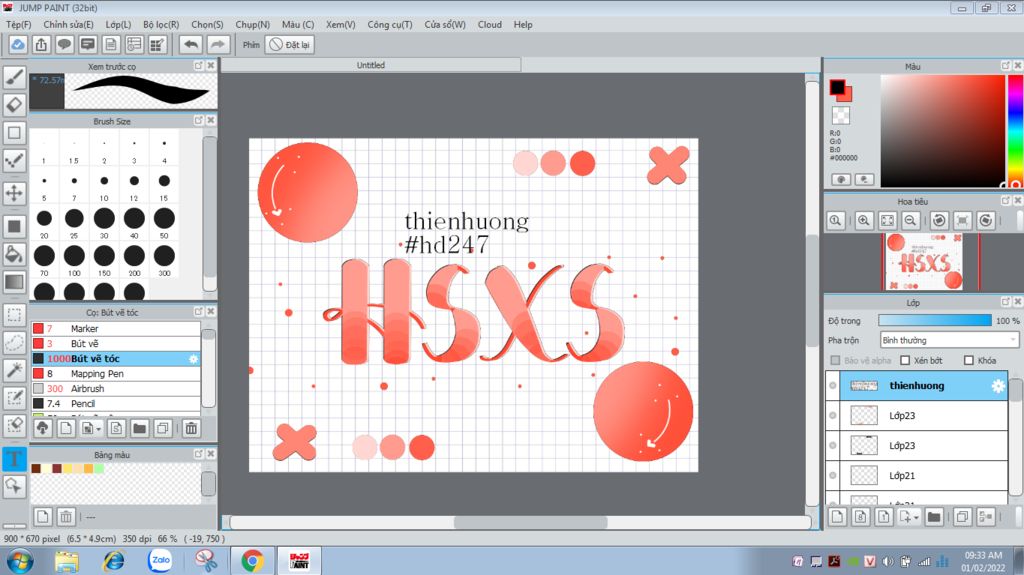Select the Move tool

coord(14,193)
